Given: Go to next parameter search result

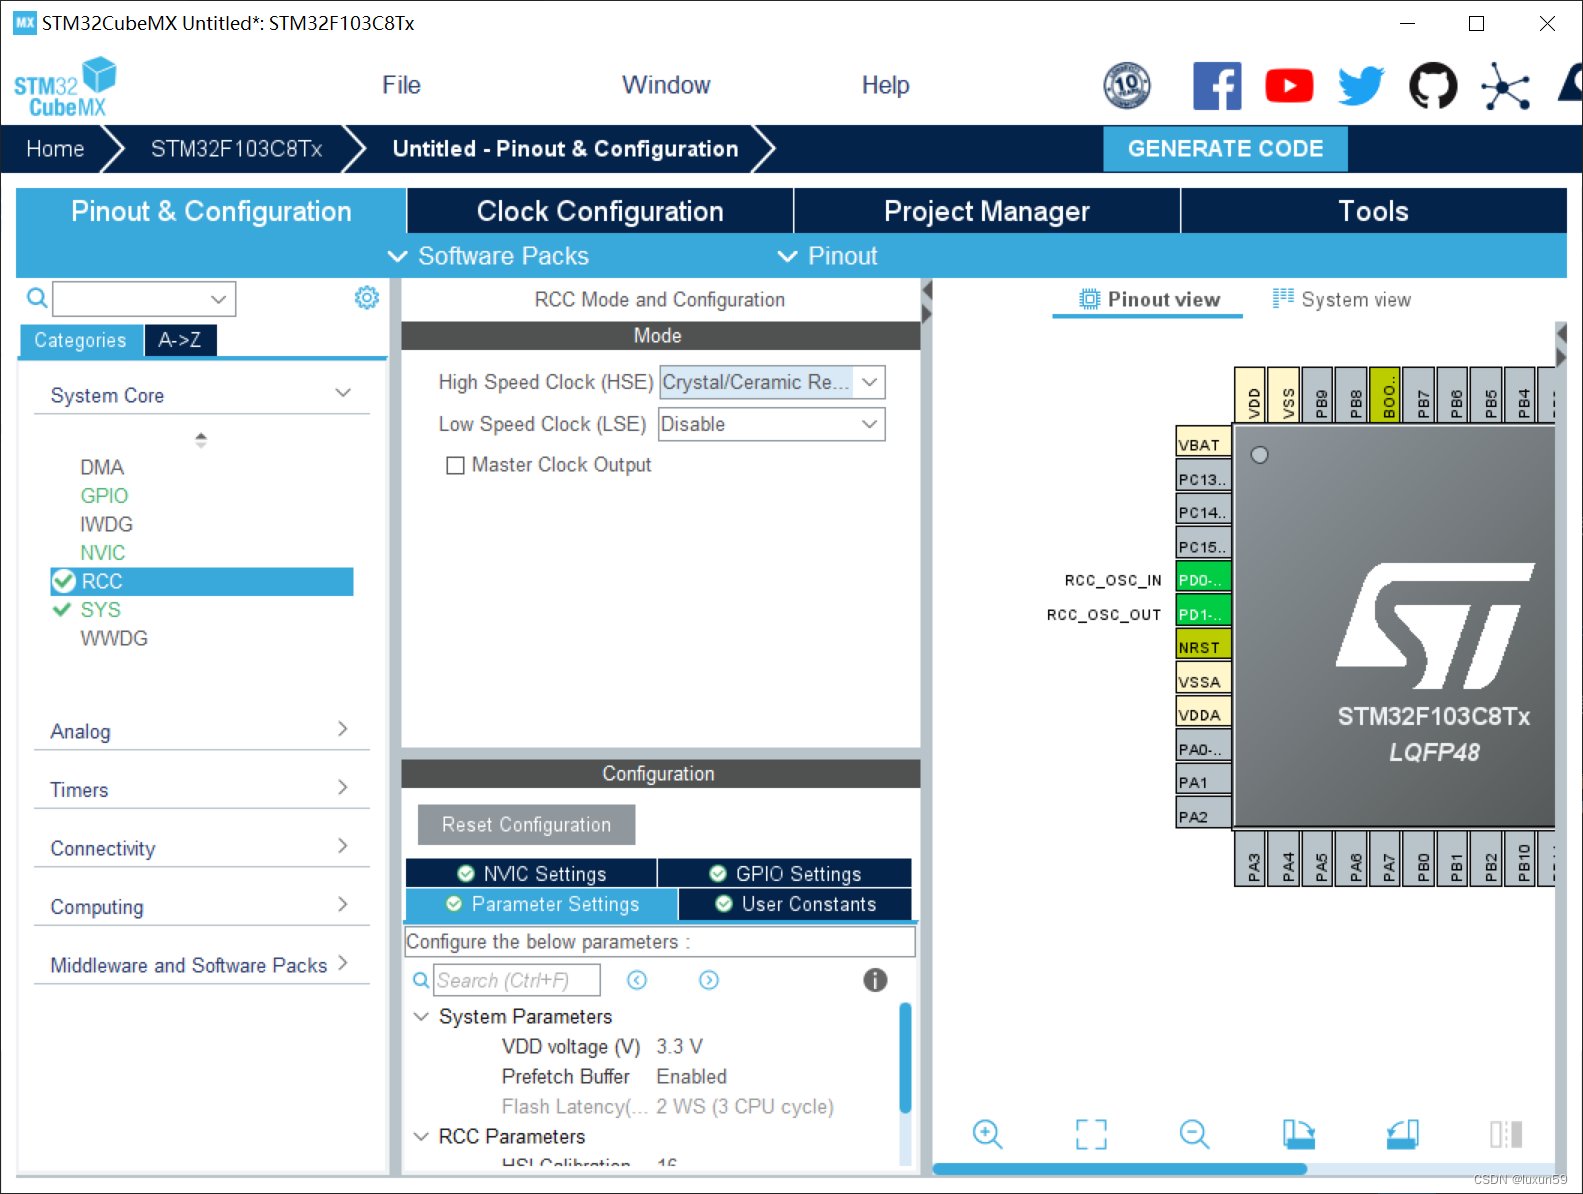Looking at the screenshot, I should [709, 980].
